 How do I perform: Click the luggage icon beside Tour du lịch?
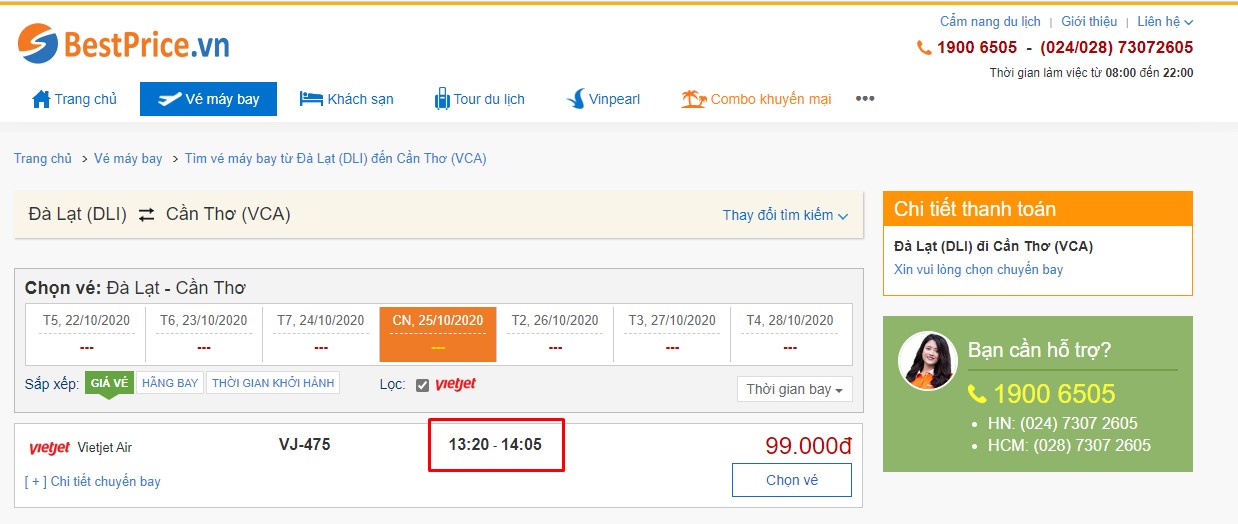[x=442, y=99]
